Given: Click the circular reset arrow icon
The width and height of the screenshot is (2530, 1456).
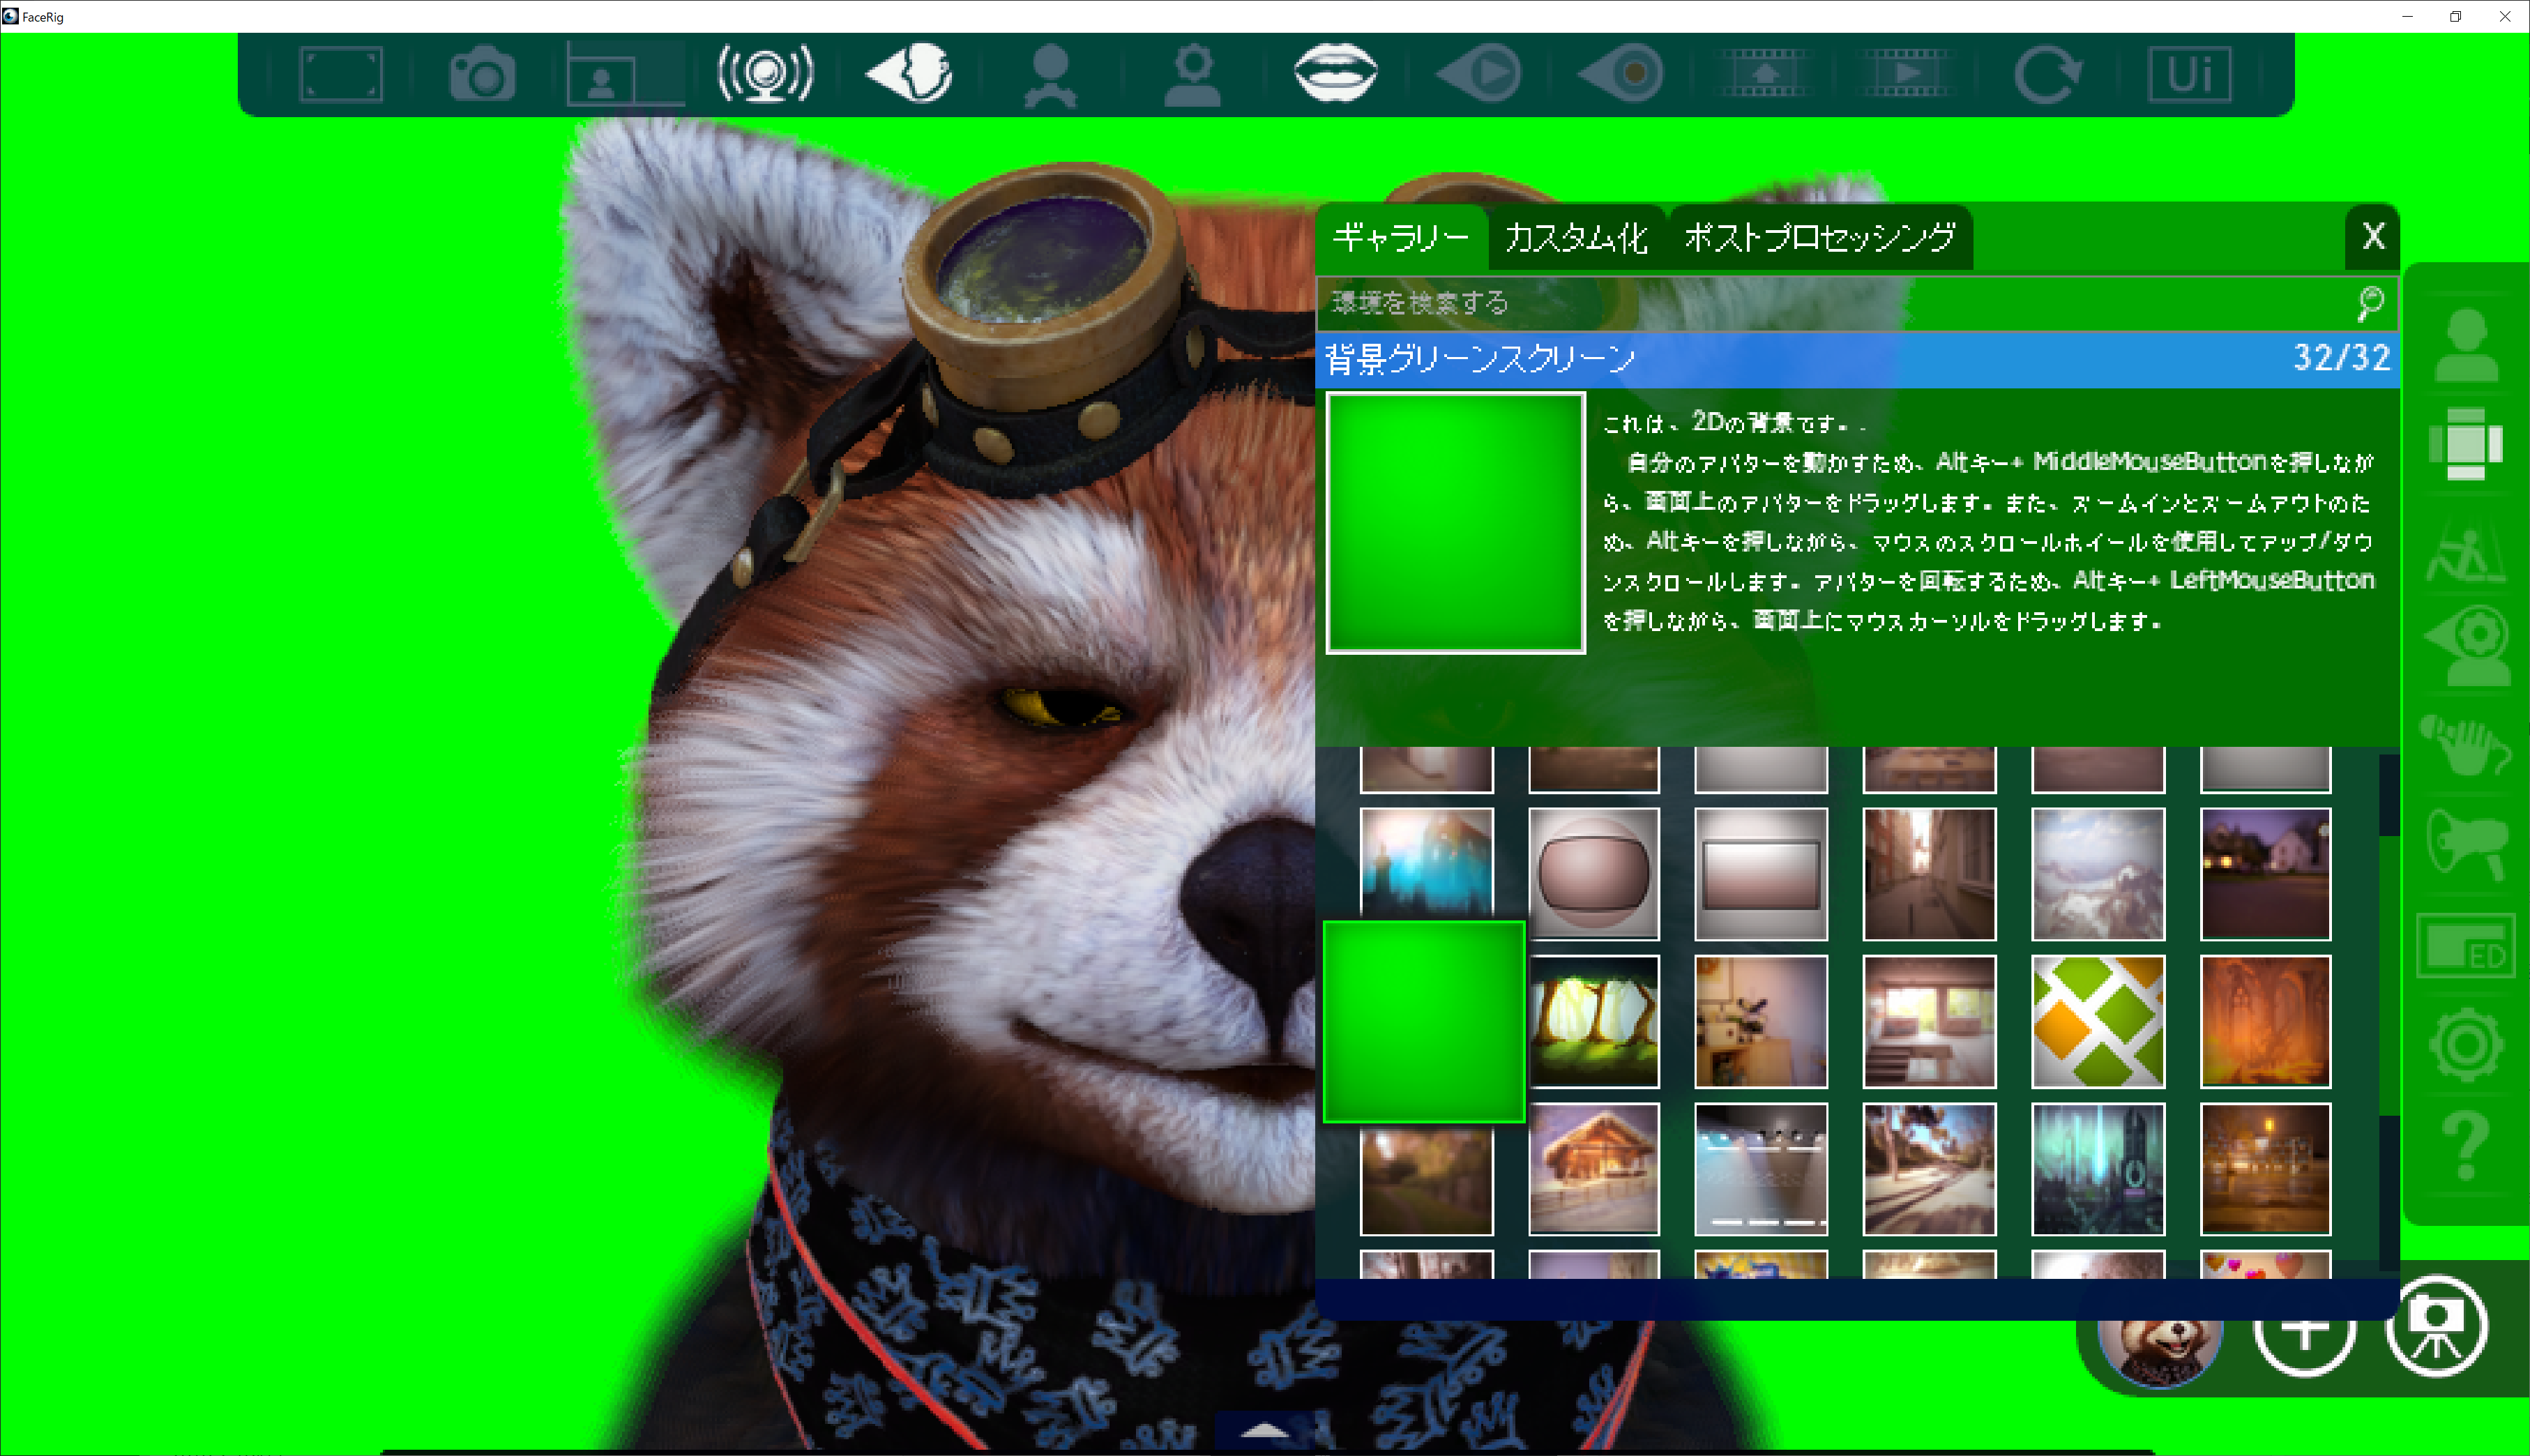Looking at the screenshot, I should 2048,74.
